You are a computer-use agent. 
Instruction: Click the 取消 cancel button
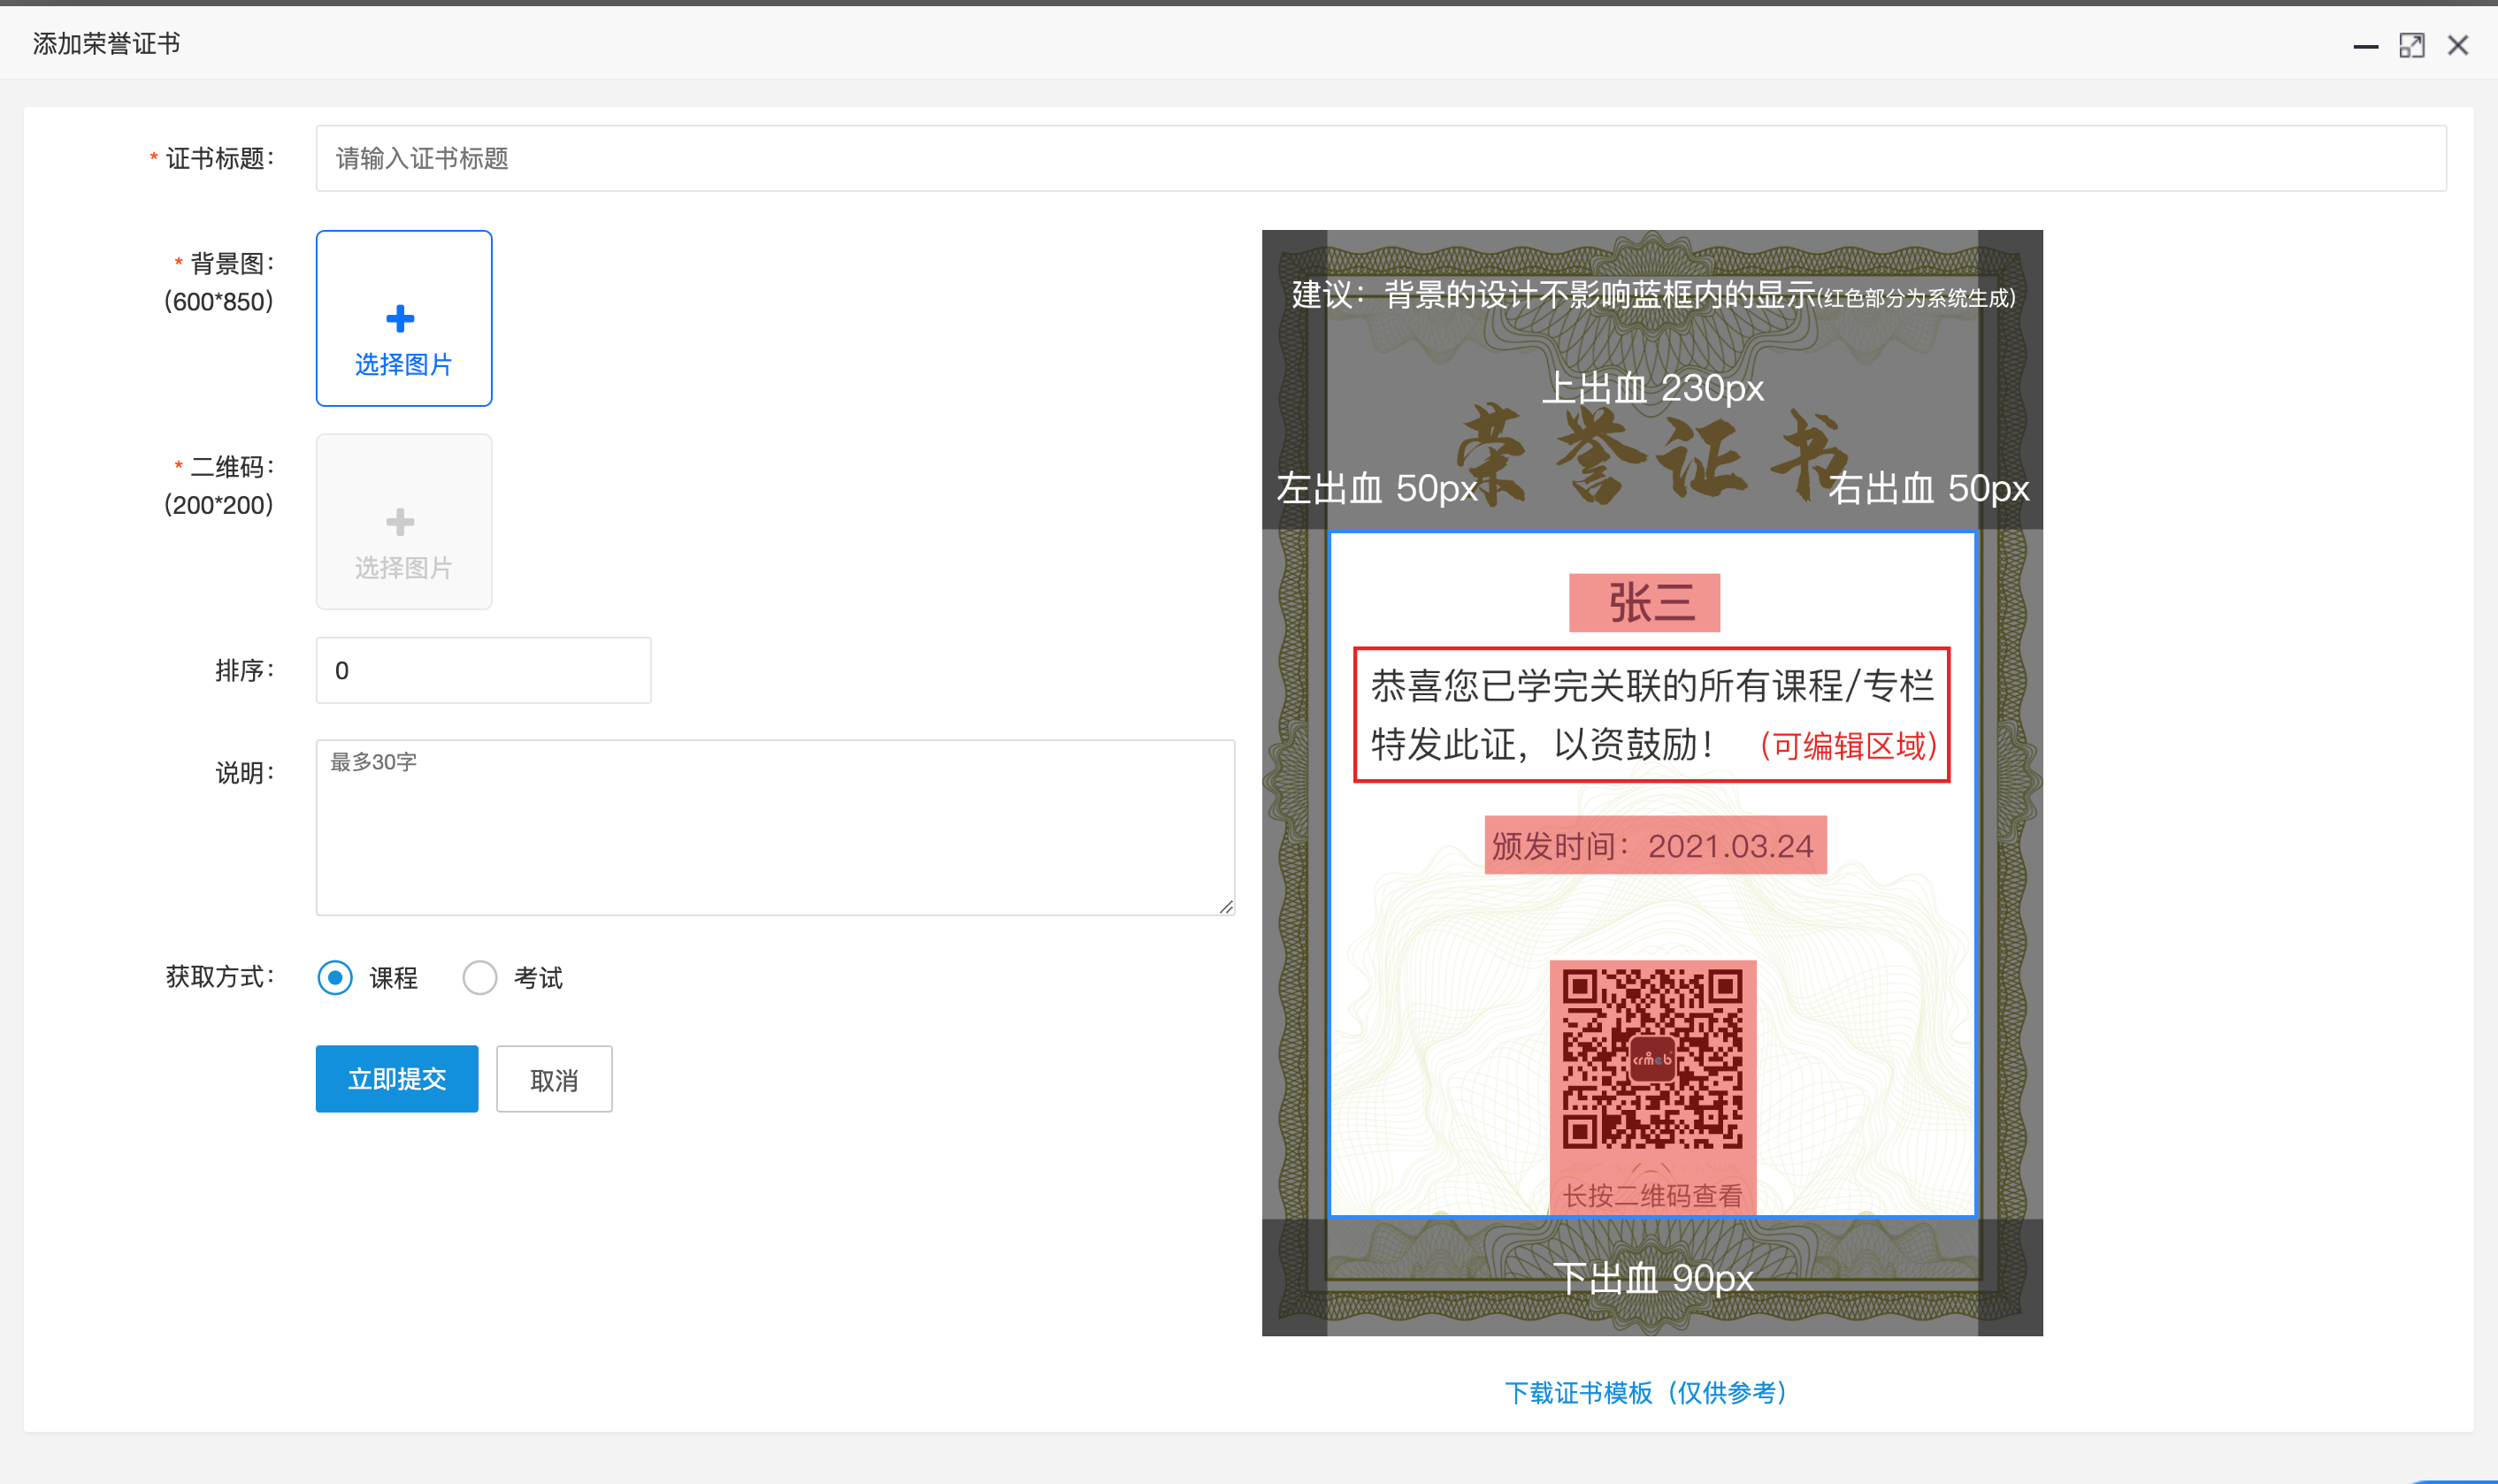554,1079
